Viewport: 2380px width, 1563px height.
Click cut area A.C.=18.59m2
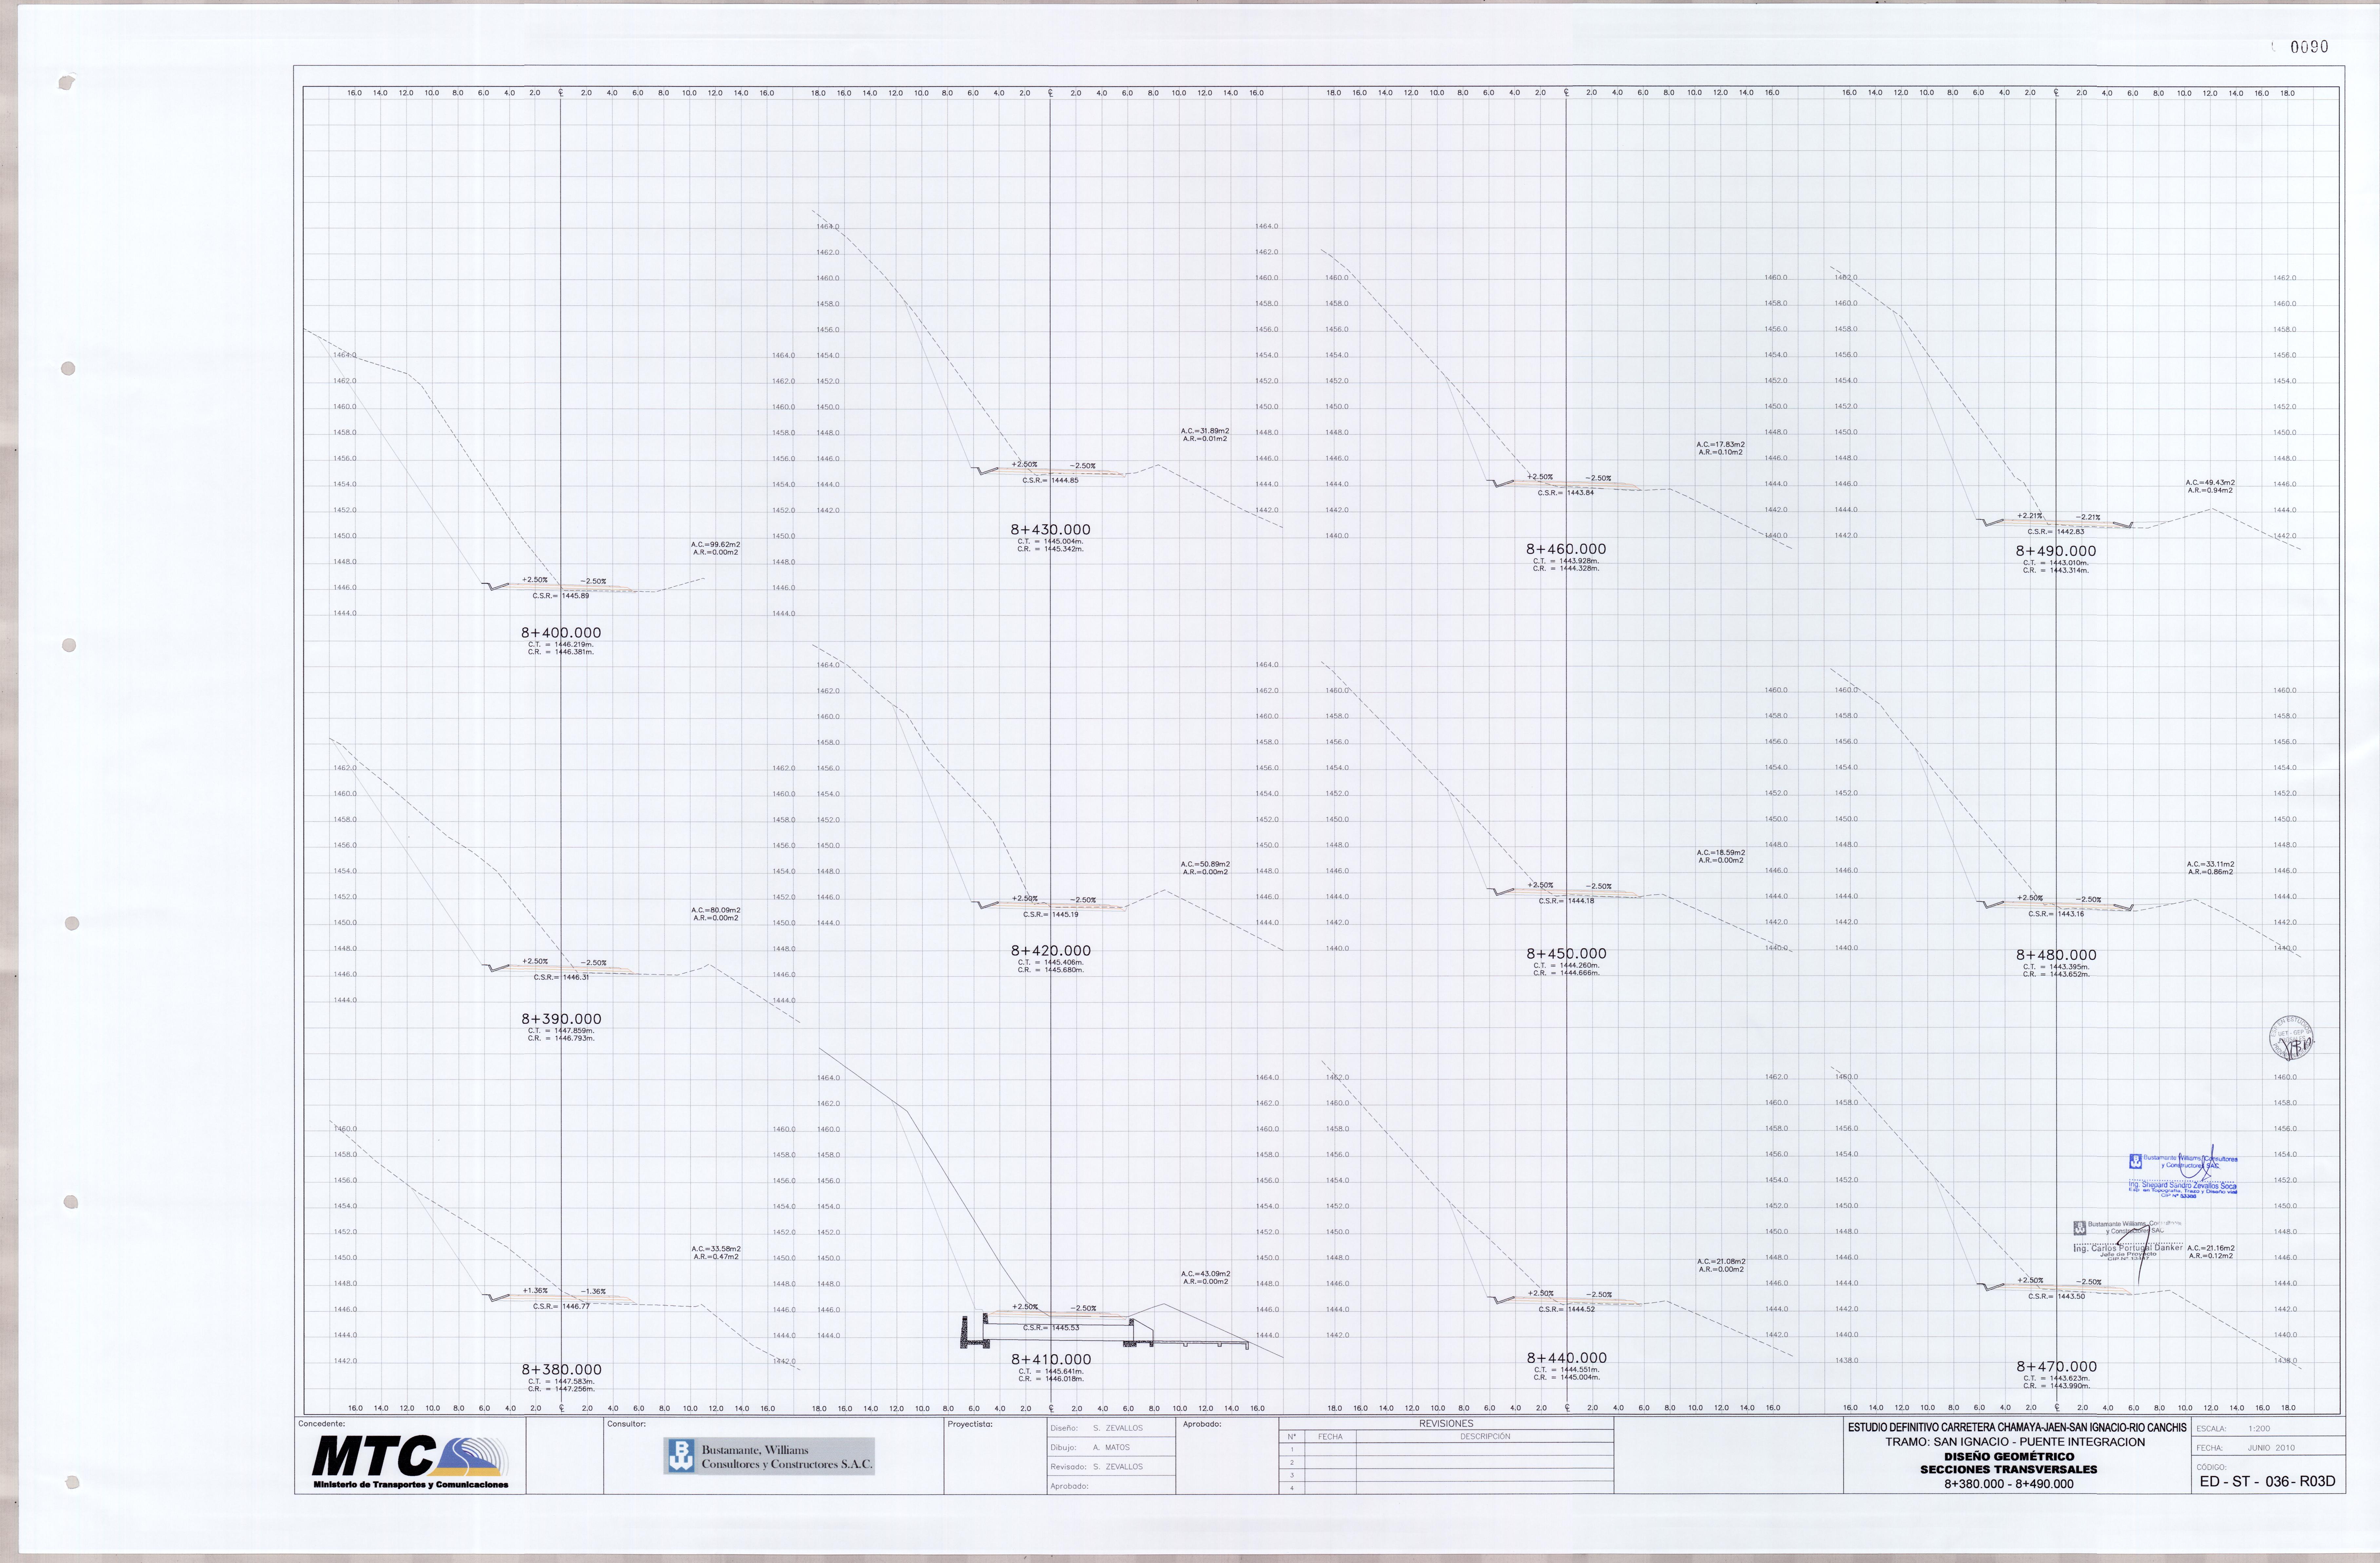[x=1721, y=853]
